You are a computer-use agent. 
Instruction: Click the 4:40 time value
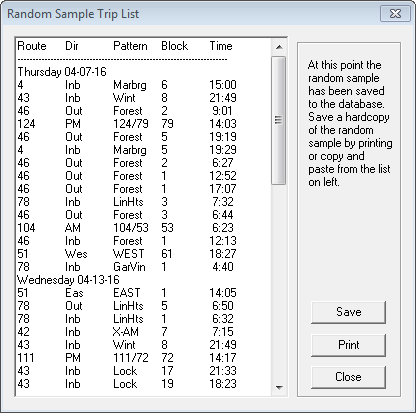click(223, 267)
